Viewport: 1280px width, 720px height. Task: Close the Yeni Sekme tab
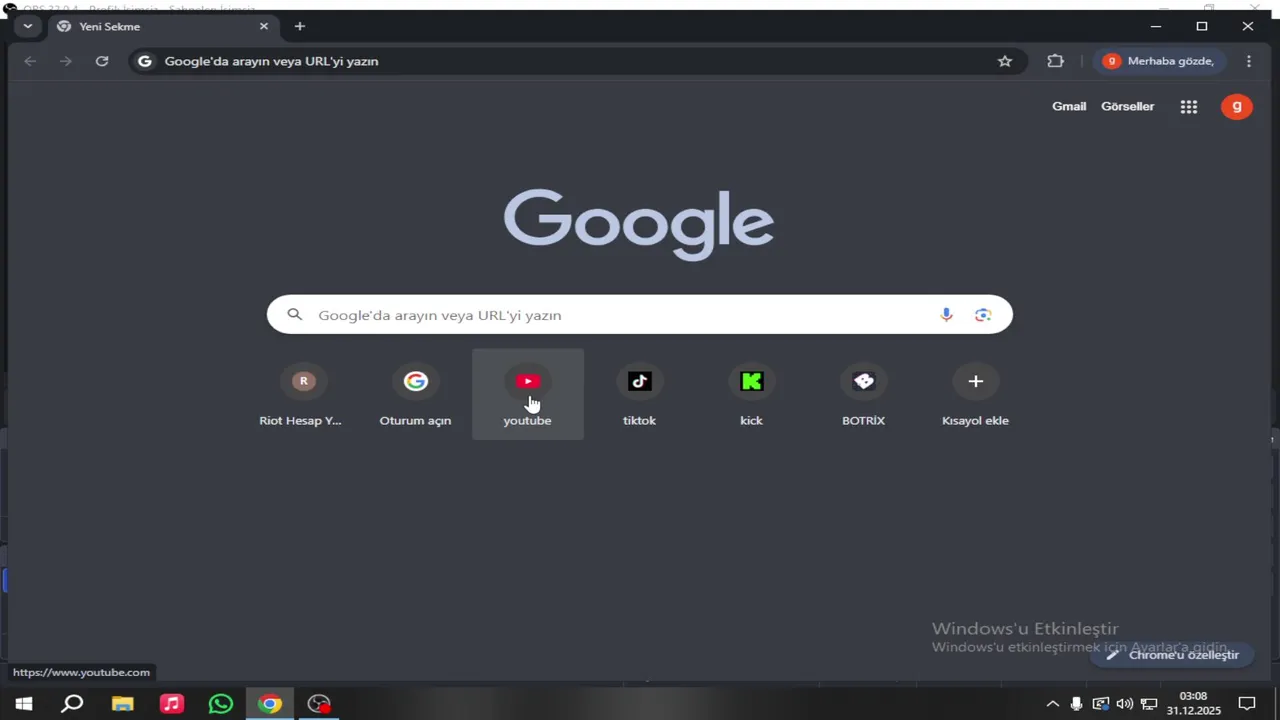[264, 26]
